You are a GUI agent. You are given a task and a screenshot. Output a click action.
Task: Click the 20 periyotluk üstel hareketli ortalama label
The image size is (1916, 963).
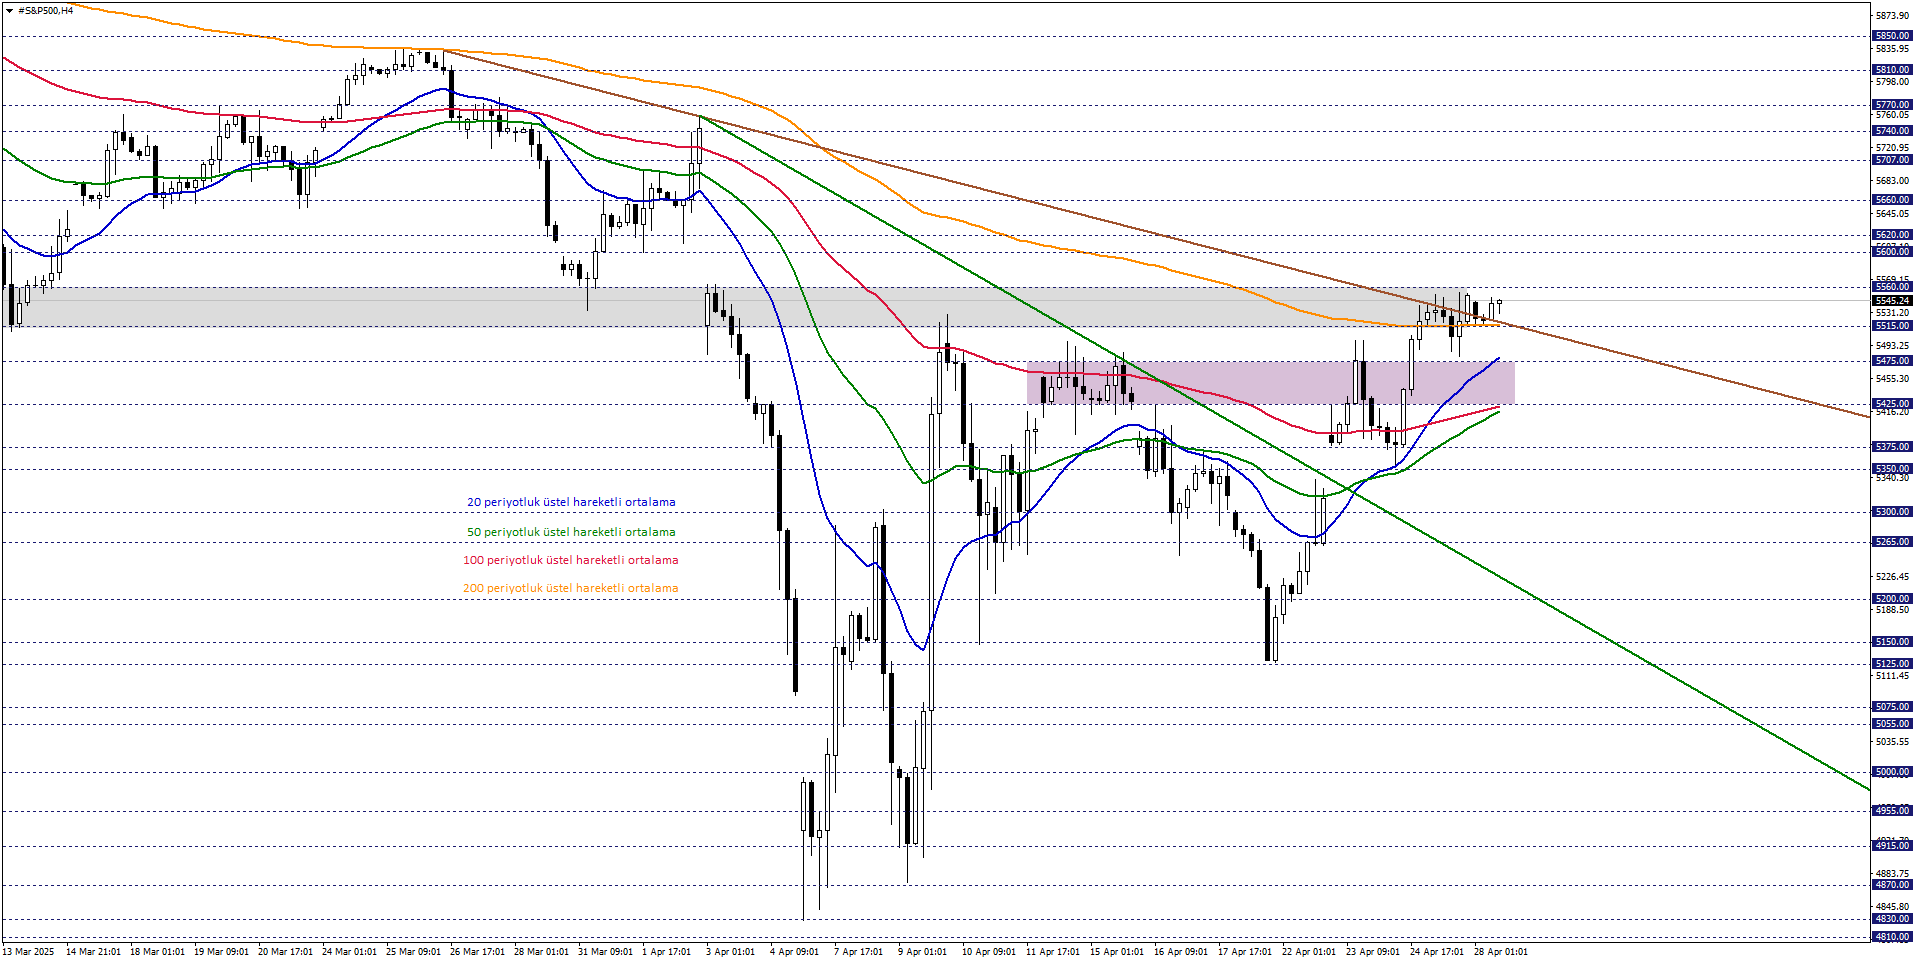pyautogui.click(x=571, y=502)
